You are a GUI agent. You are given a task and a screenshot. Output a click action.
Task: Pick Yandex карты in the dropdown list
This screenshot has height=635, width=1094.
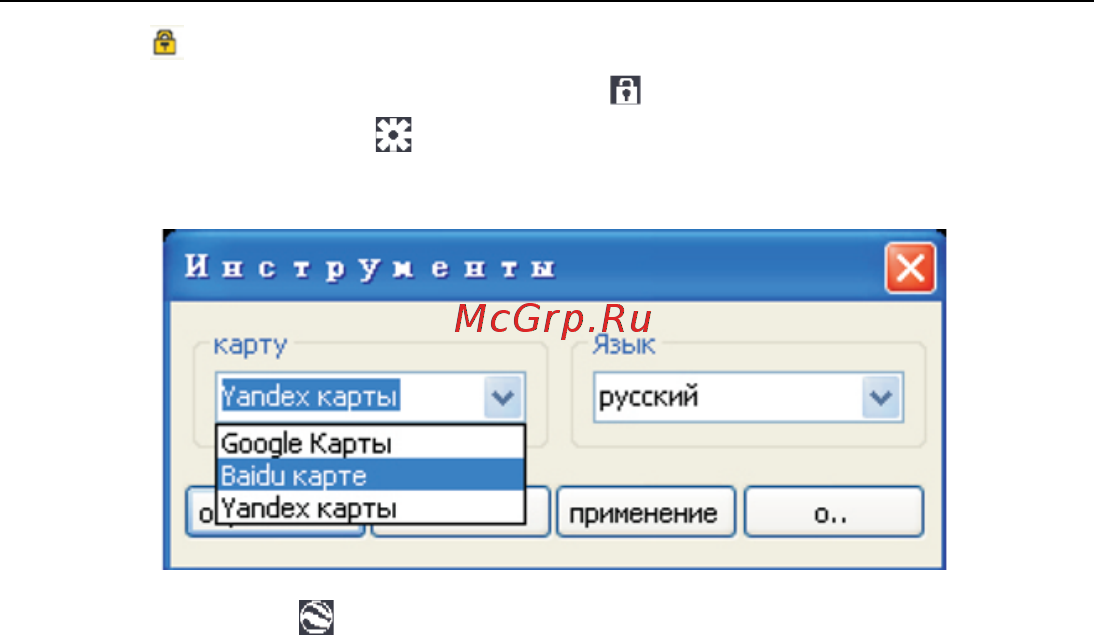[370, 507]
